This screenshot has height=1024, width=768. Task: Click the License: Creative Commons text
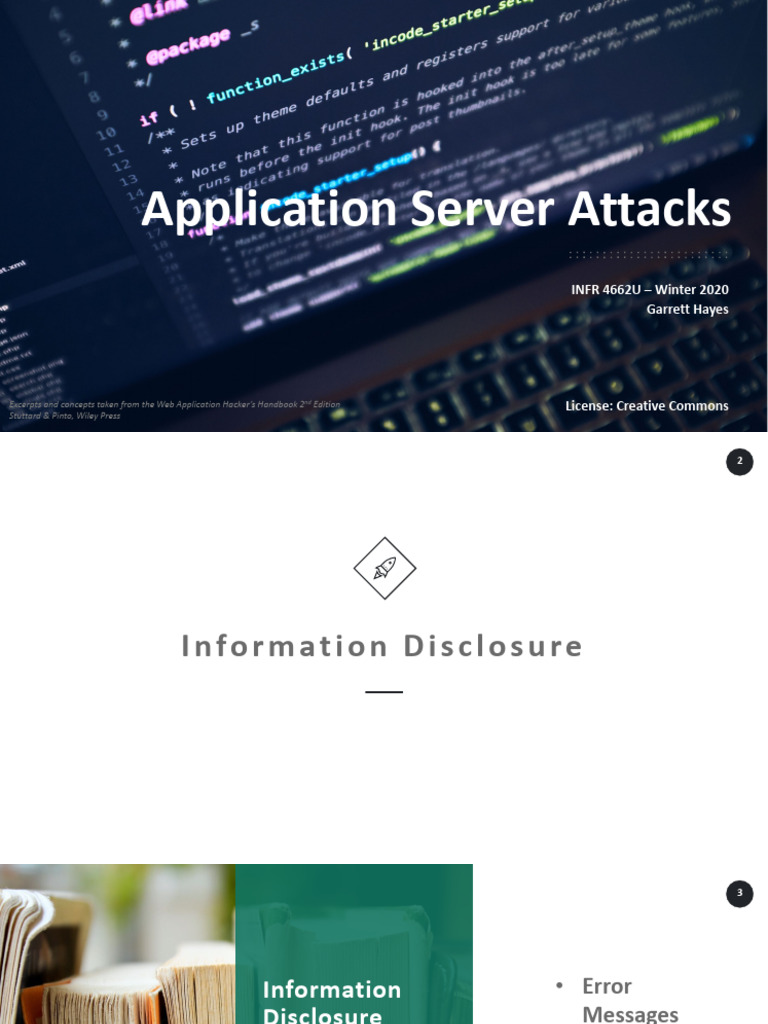647,406
